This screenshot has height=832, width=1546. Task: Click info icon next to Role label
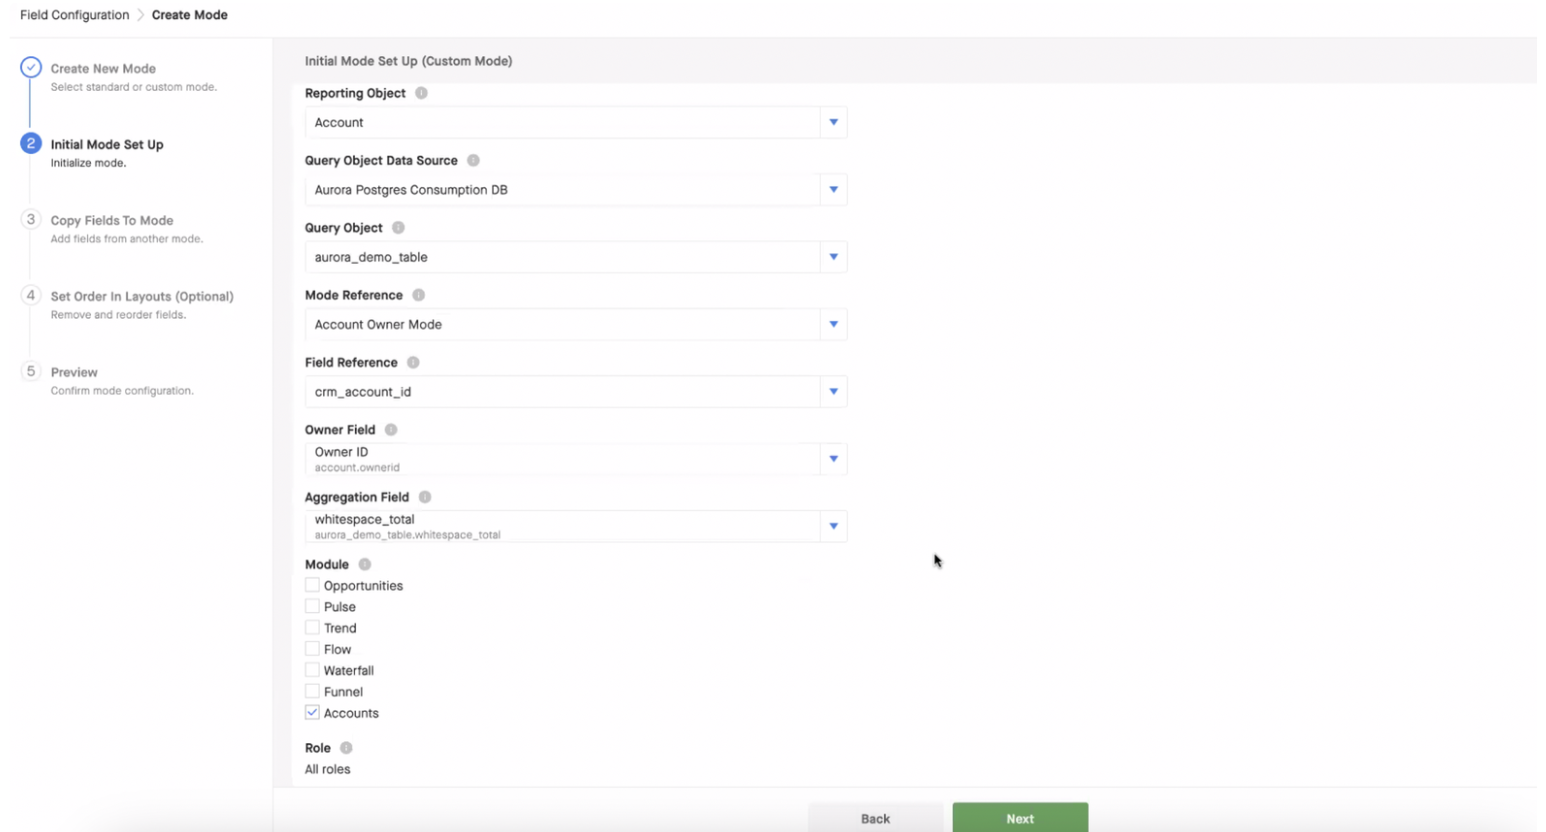346,748
